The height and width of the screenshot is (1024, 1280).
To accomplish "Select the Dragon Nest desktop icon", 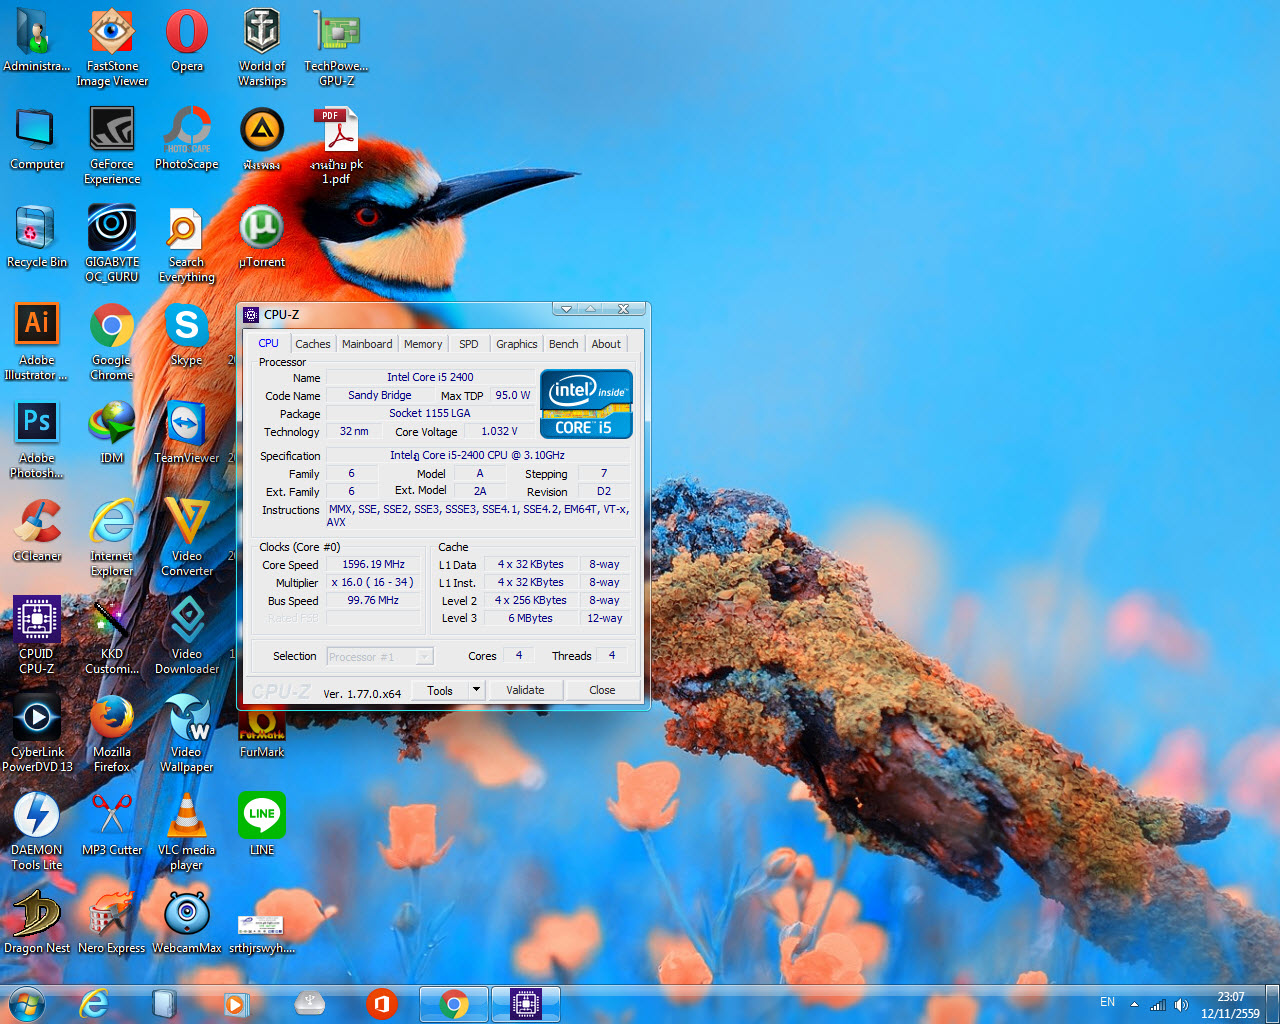I will point(37,922).
